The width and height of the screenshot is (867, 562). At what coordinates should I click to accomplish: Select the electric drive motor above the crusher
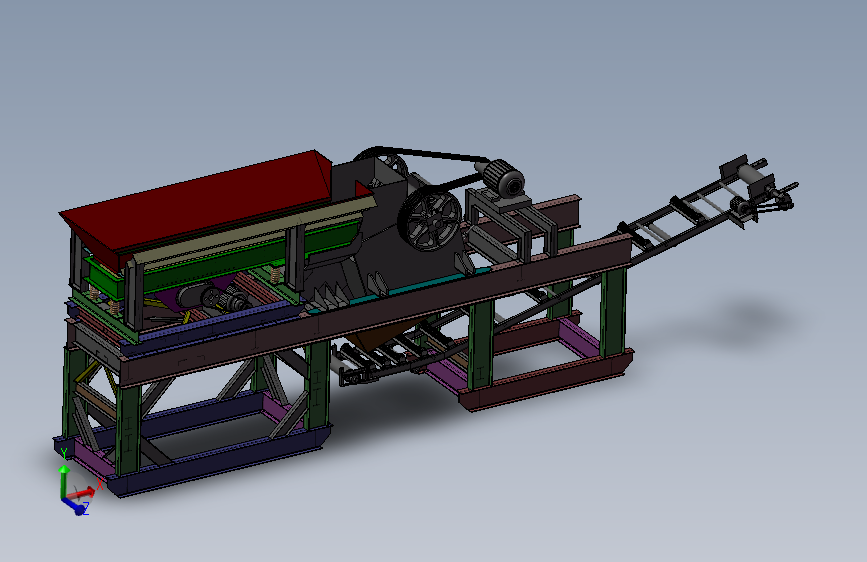click(x=502, y=178)
